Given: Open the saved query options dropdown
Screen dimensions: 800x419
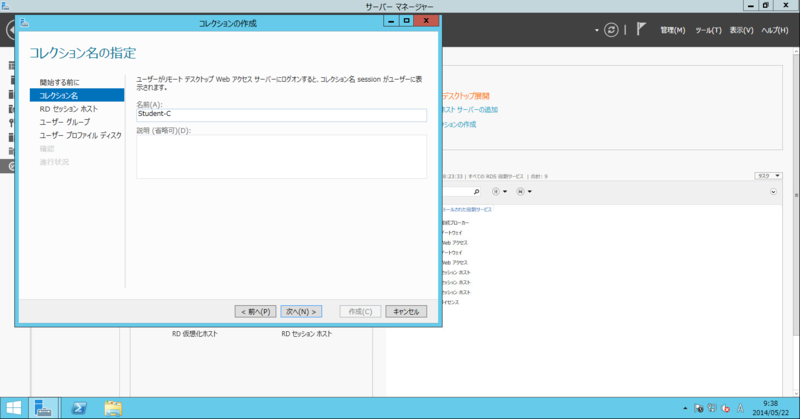Looking at the screenshot, I should [x=524, y=192].
